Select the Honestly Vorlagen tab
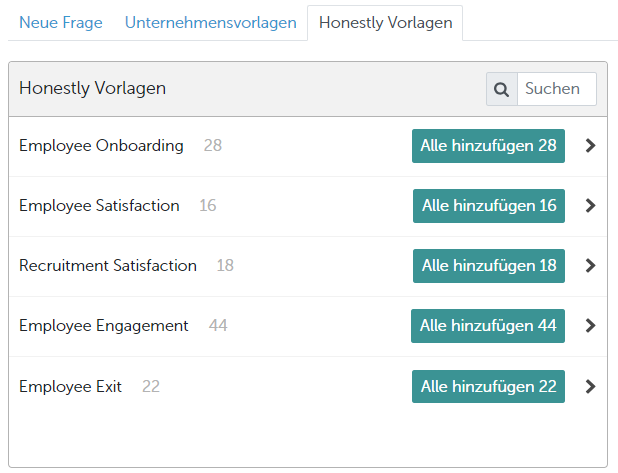Image resolution: width=618 pixels, height=473 pixels. click(385, 22)
